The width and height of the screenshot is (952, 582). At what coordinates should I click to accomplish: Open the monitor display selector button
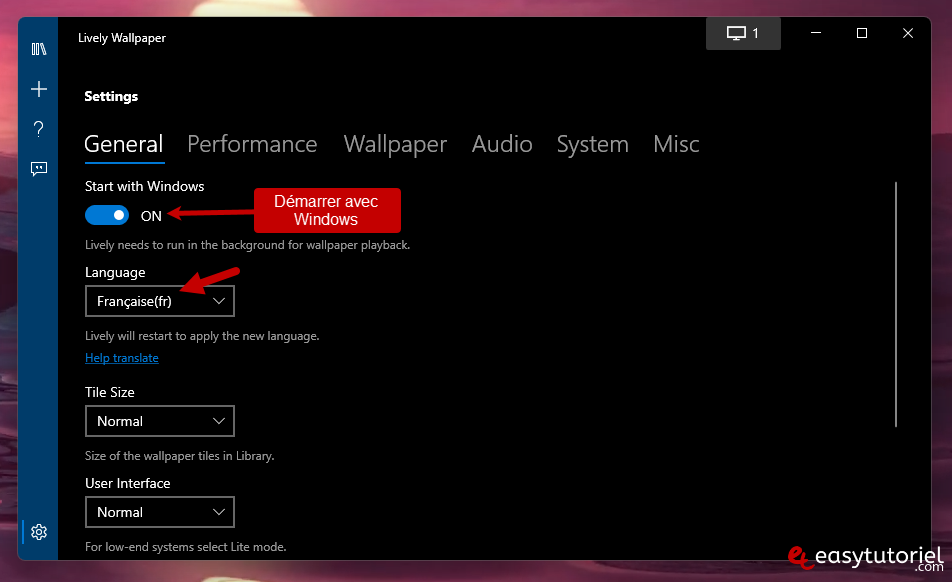click(743, 33)
